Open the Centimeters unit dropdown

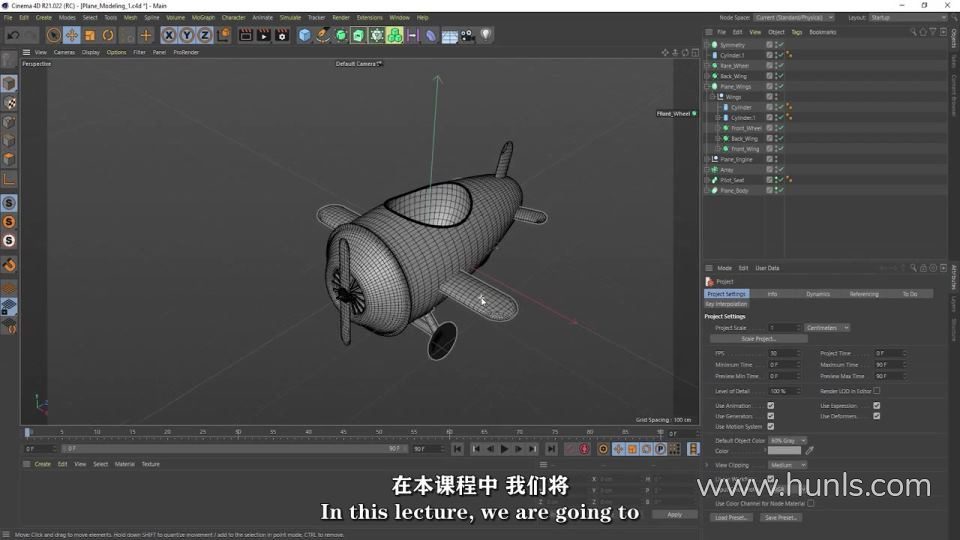(x=827, y=328)
